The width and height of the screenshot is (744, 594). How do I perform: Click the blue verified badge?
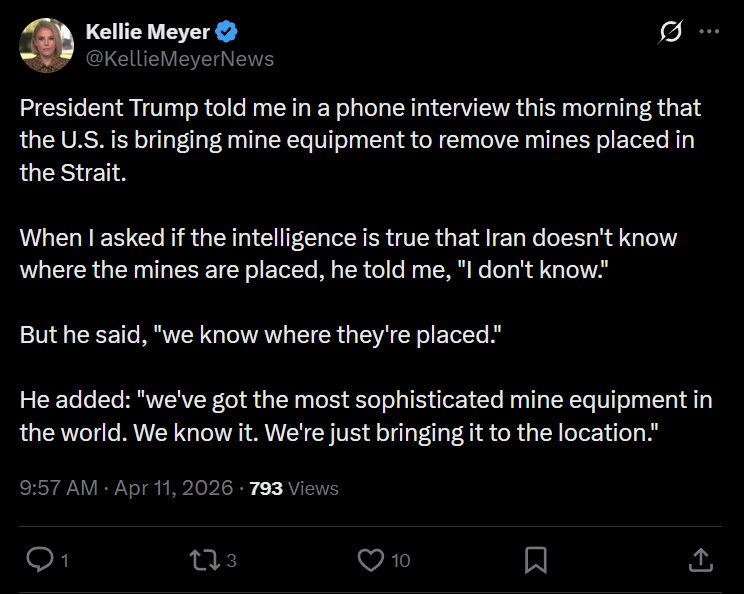228,33
